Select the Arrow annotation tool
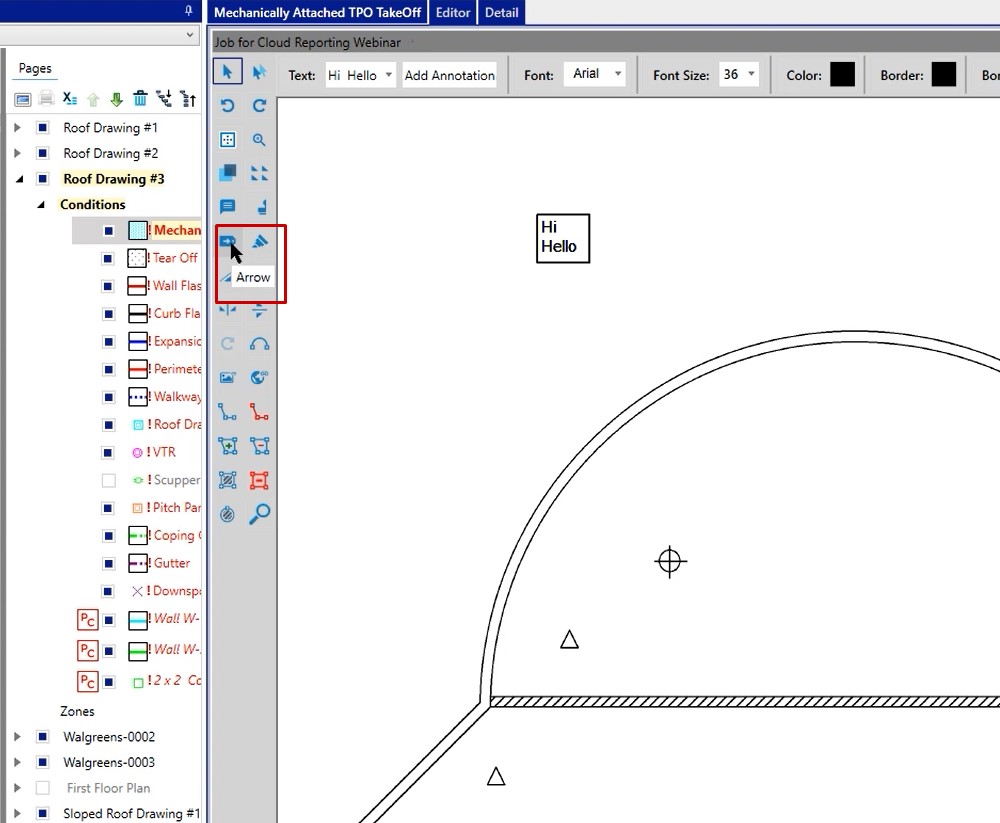1000x823 pixels. (227, 241)
